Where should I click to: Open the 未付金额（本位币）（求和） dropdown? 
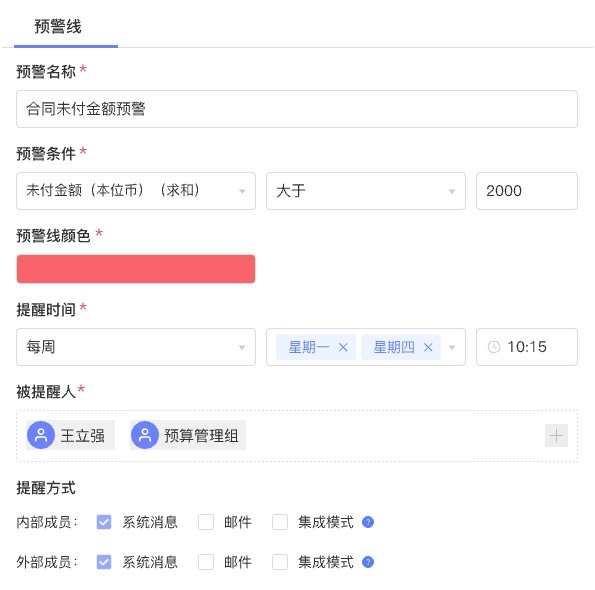(x=136, y=191)
